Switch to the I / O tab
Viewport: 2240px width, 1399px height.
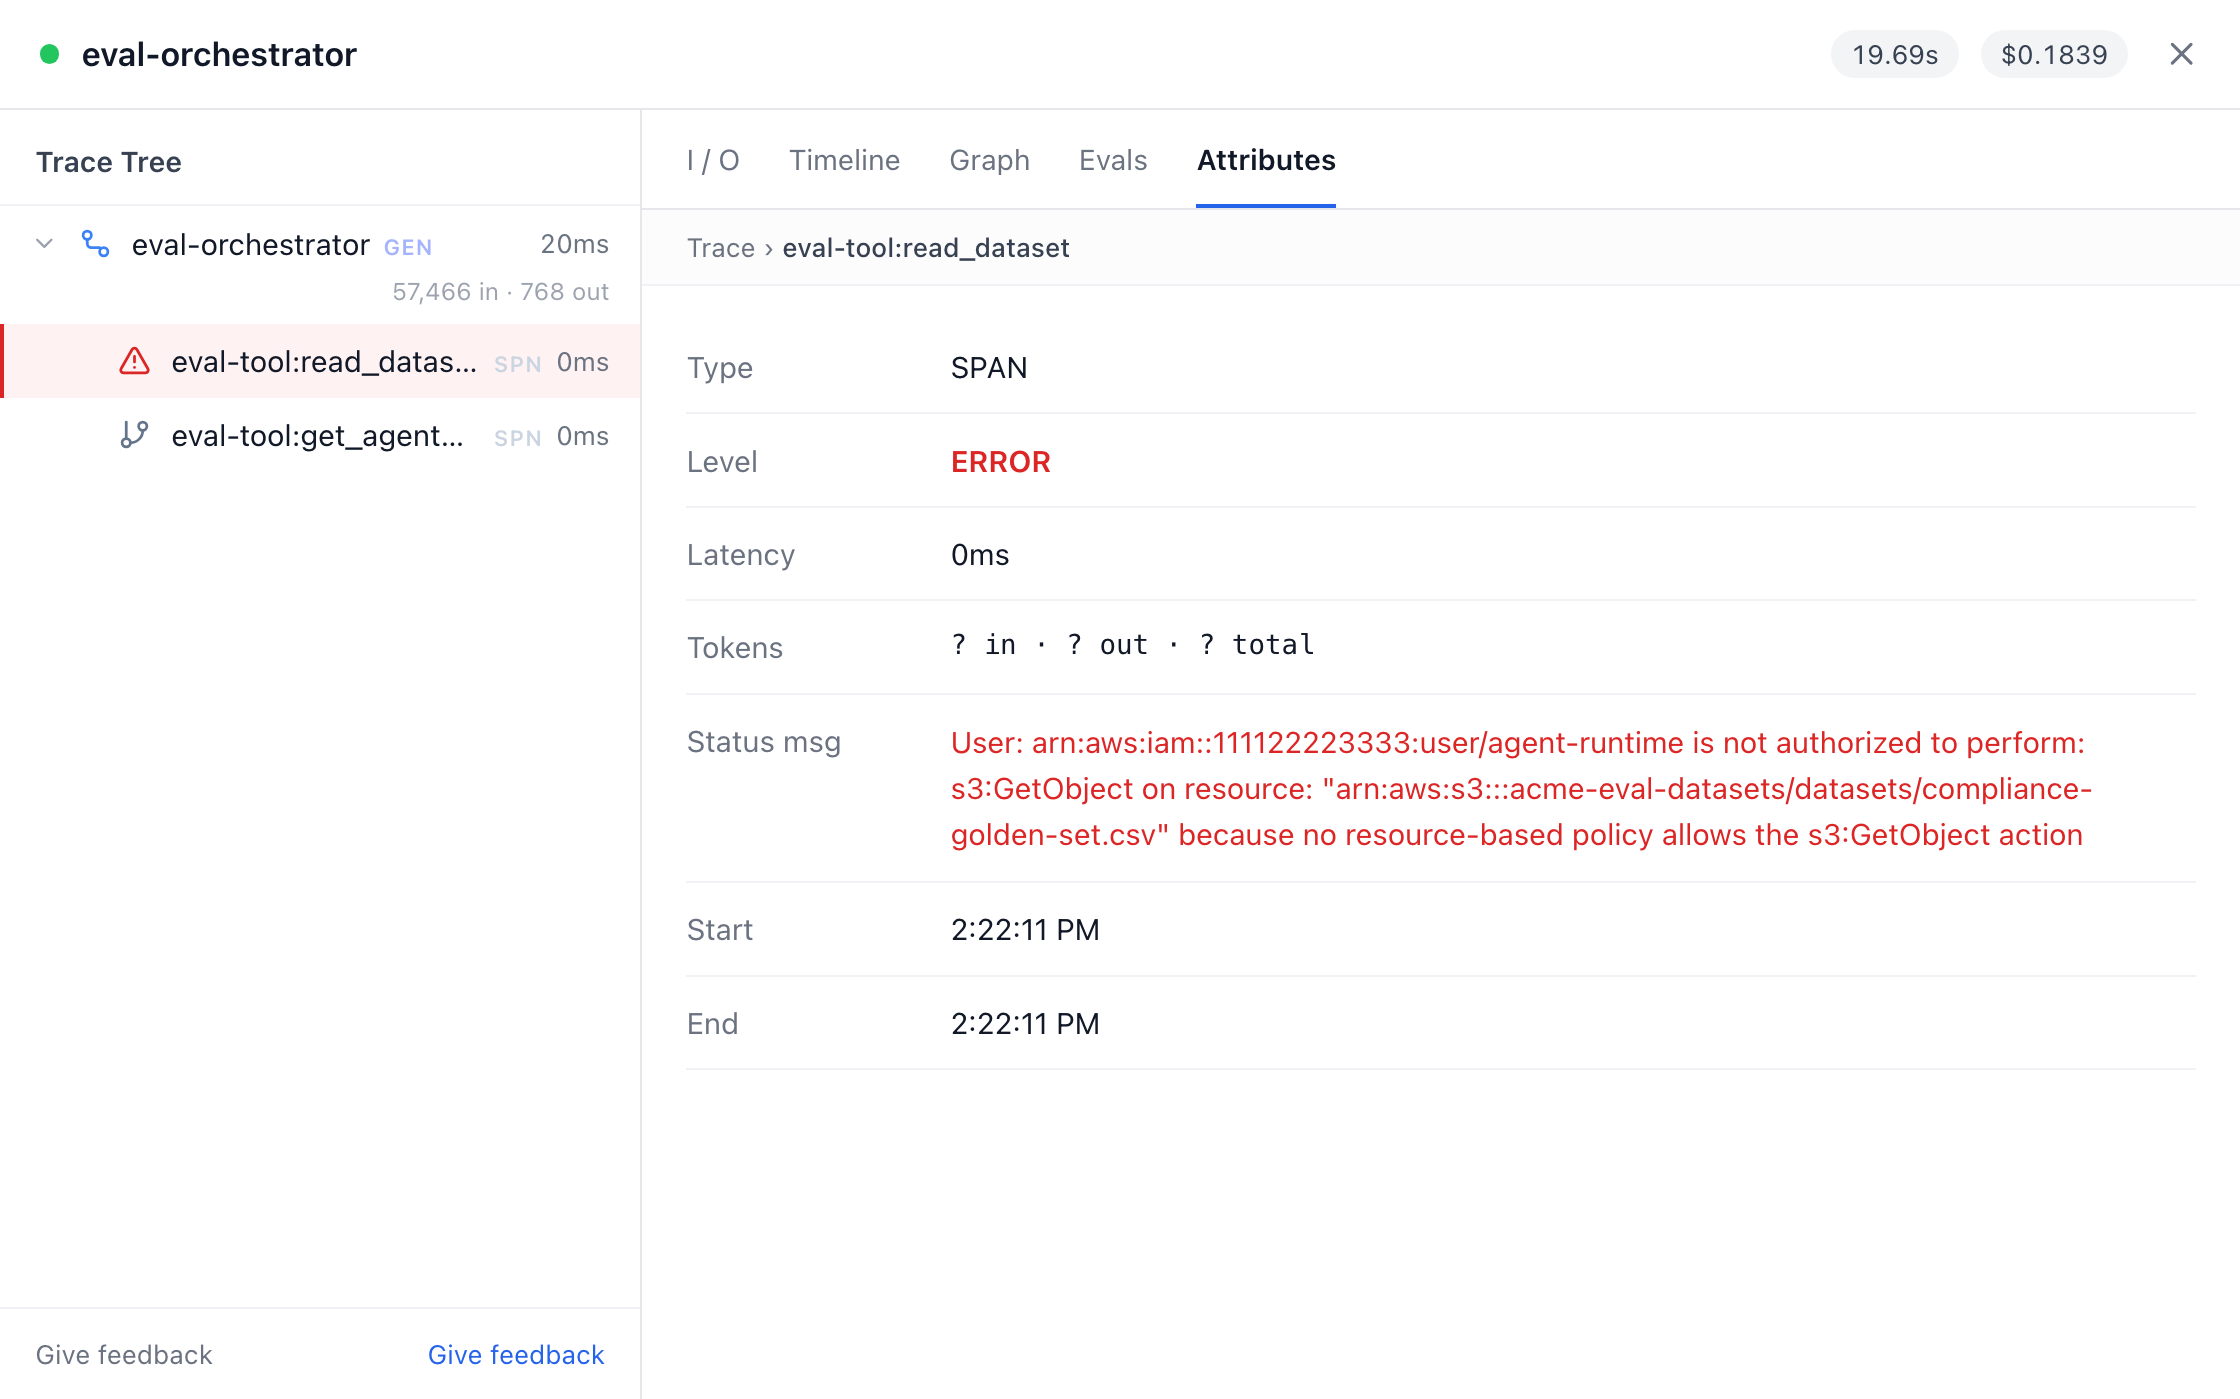tap(713, 160)
